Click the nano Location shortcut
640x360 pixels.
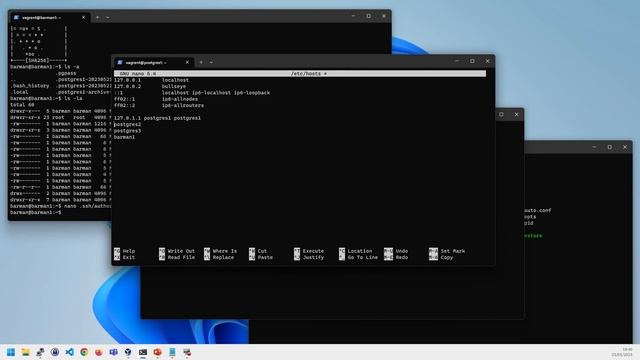[x=360, y=251]
